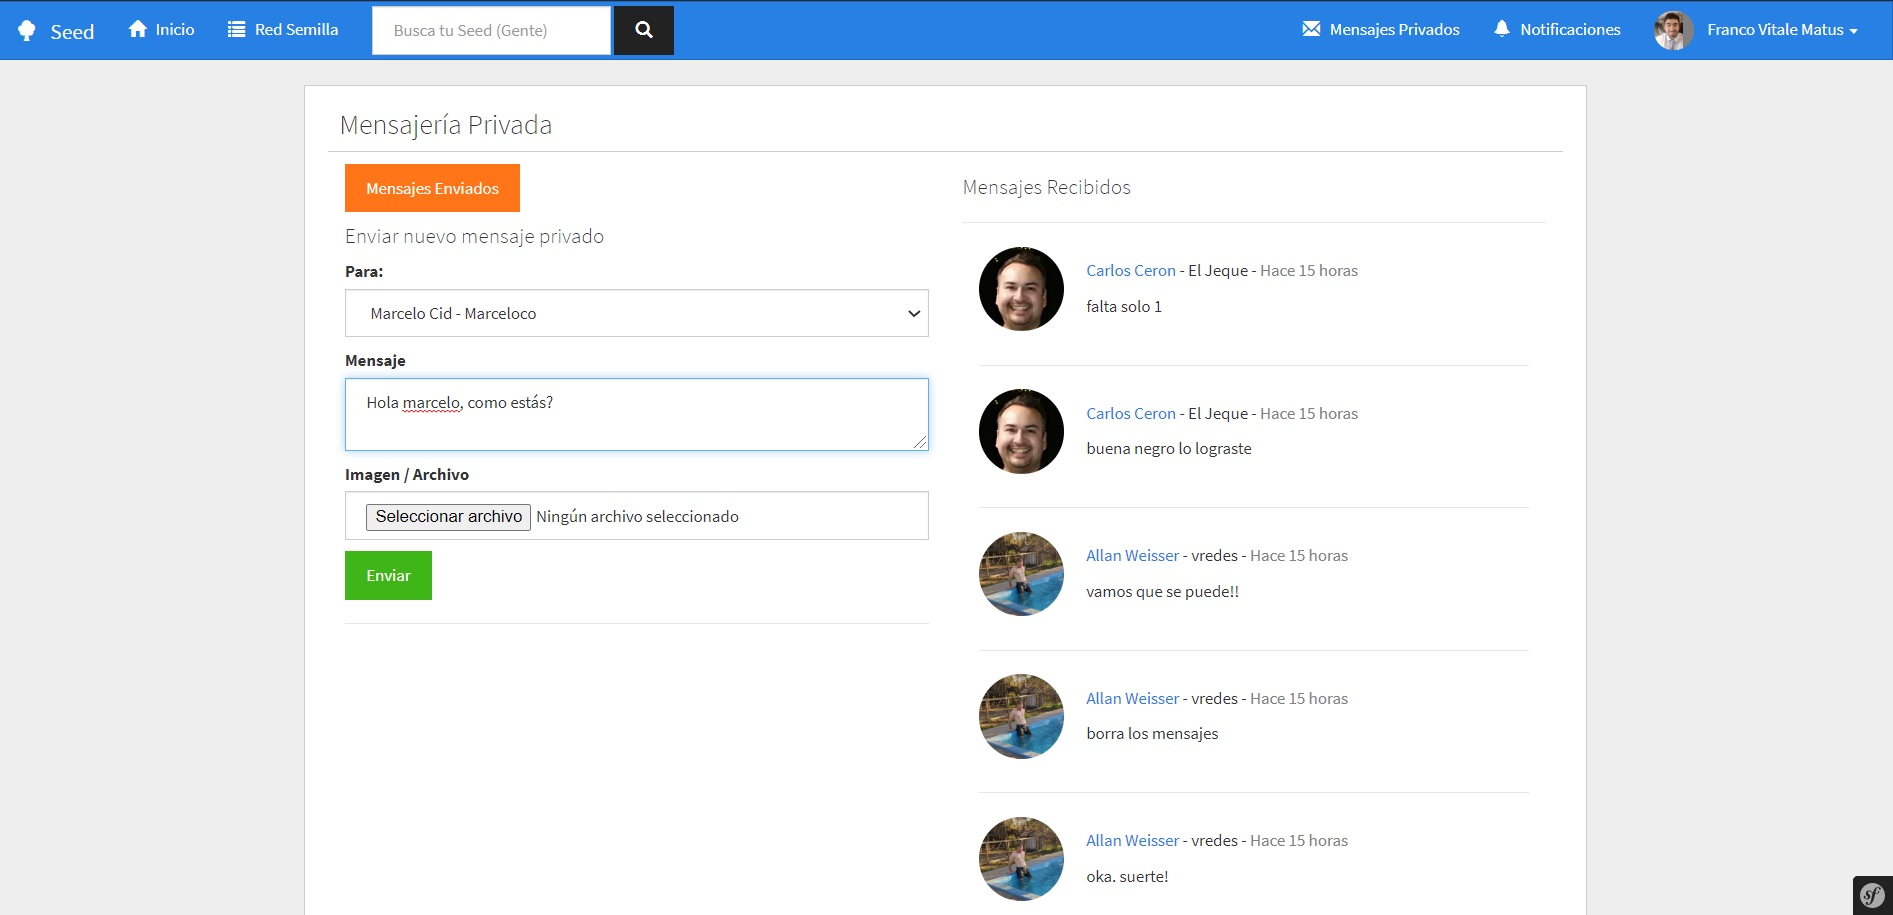Click the Seleccionar archivo button
Viewport: 1893px width, 915px height.
[447, 516]
